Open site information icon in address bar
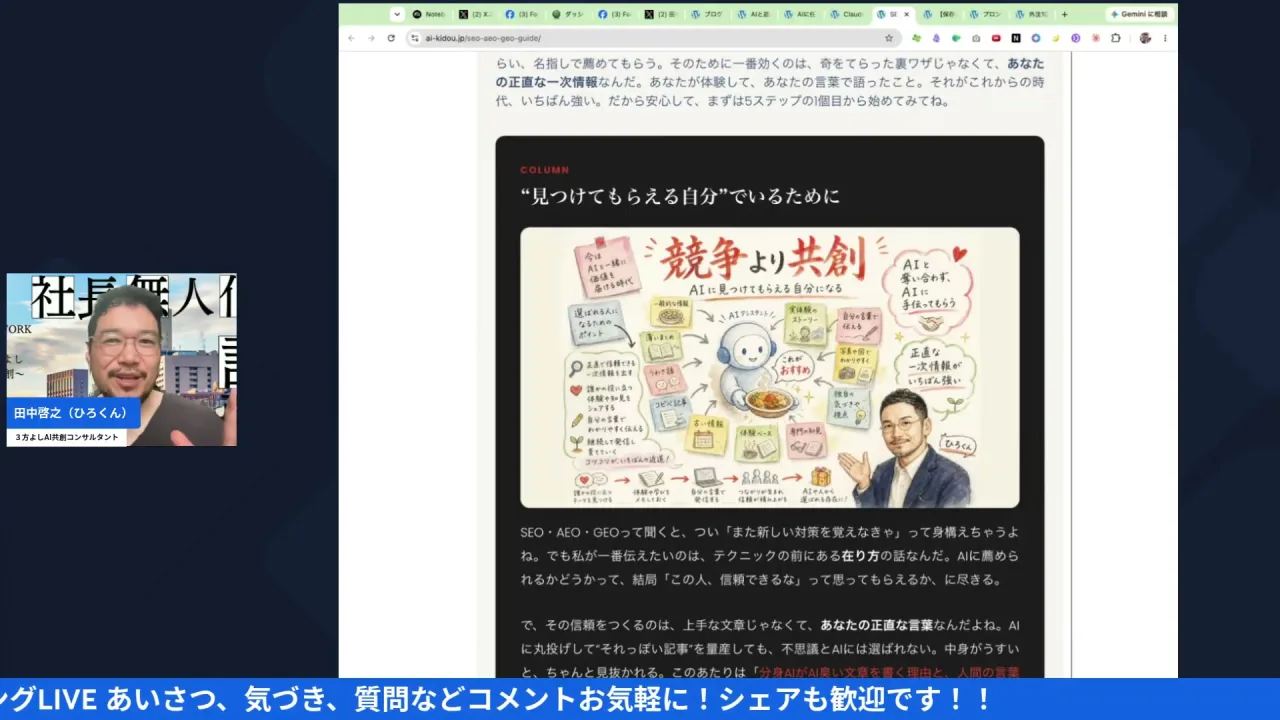Image resolution: width=1280 pixels, height=720 pixels. click(x=415, y=38)
